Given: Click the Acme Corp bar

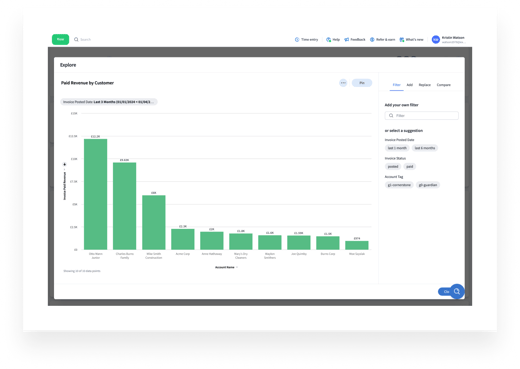Looking at the screenshot, I should pyautogui.click(x=183, y=239).
